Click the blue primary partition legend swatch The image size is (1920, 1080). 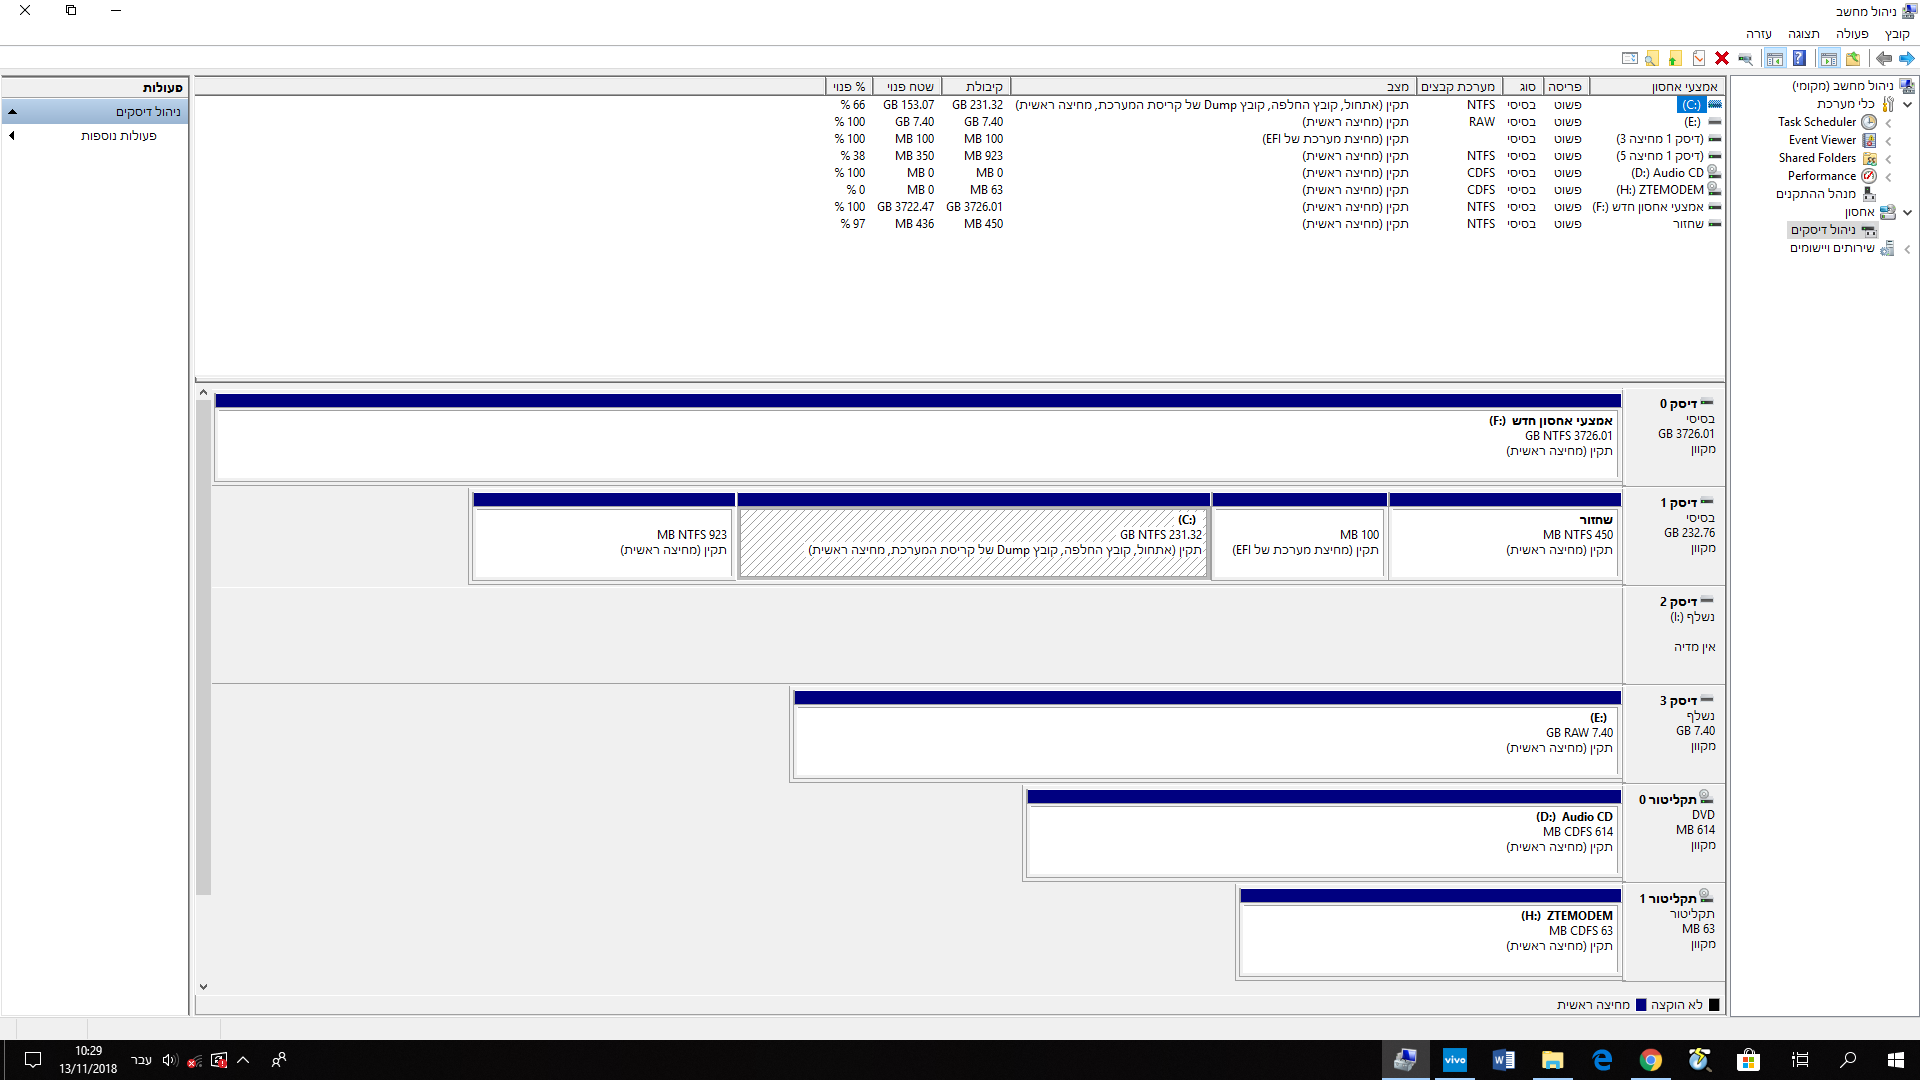[x=1641, y=1005]
